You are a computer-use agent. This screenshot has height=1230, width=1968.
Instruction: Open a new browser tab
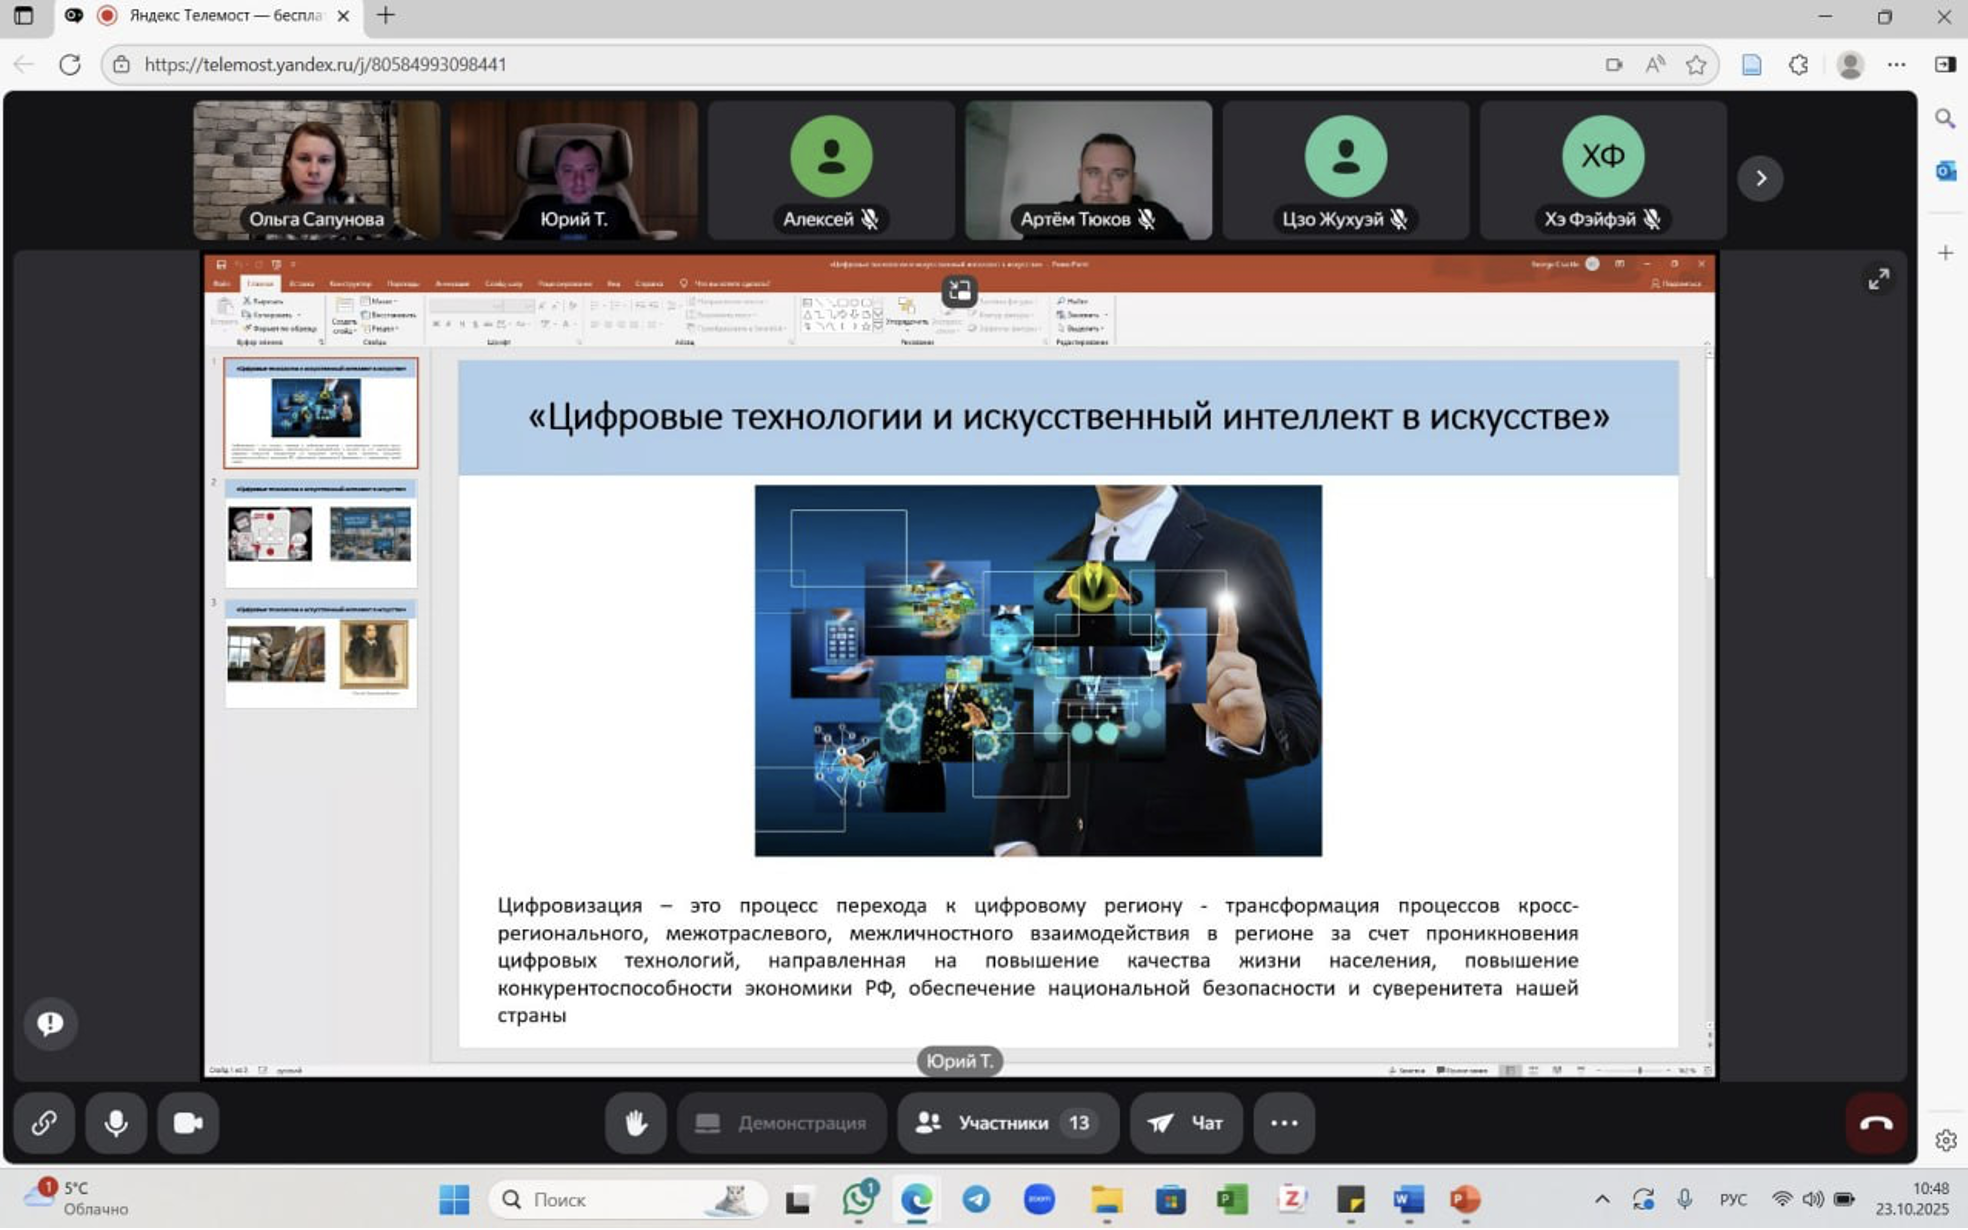386,16
